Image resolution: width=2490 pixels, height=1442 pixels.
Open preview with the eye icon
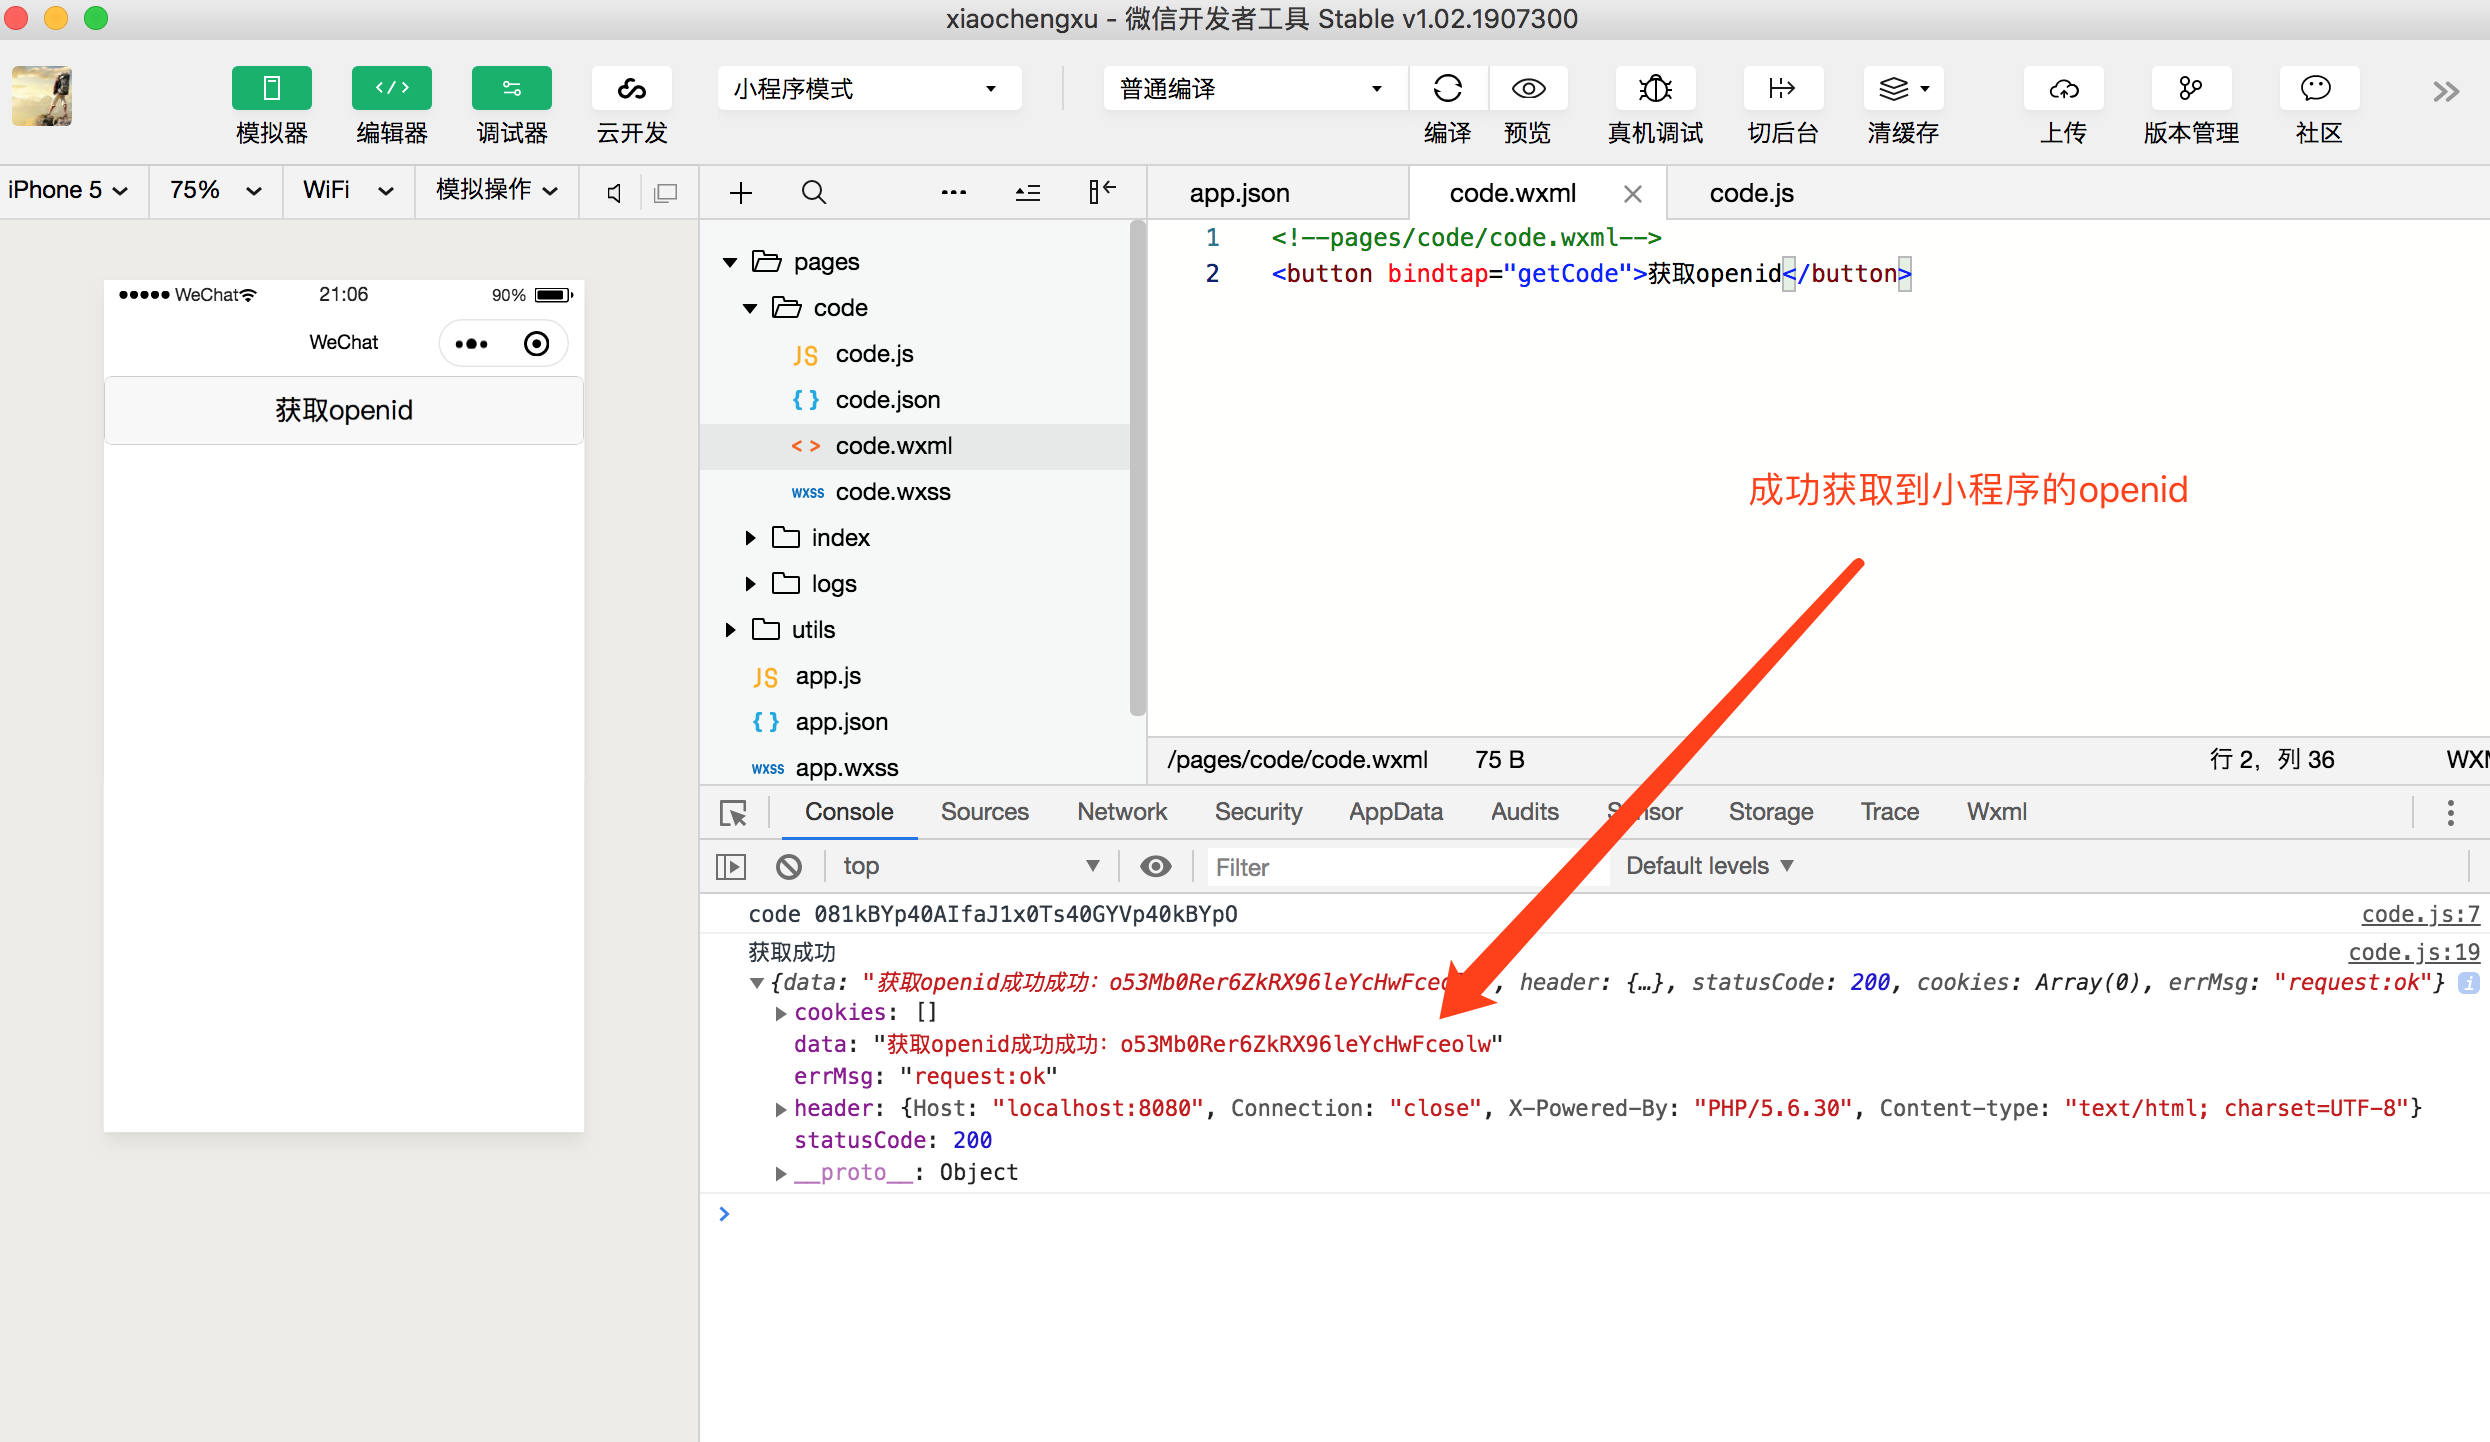click(1527, 89)
